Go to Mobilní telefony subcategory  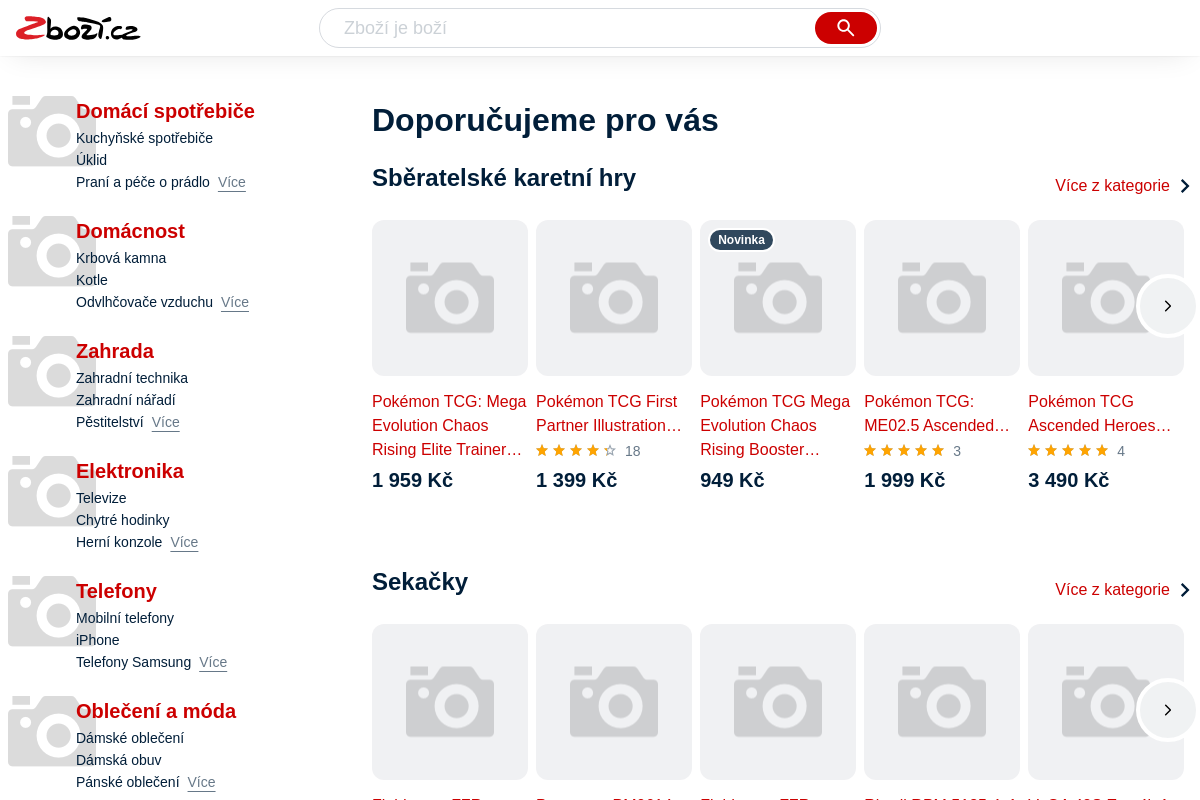[x=125, y=618]
